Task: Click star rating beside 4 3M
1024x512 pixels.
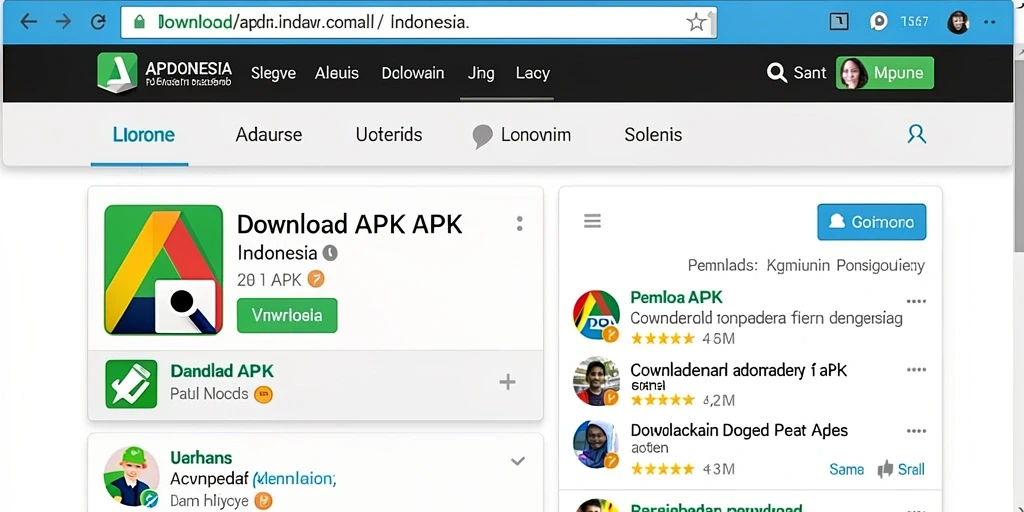Action: point(662,469)
